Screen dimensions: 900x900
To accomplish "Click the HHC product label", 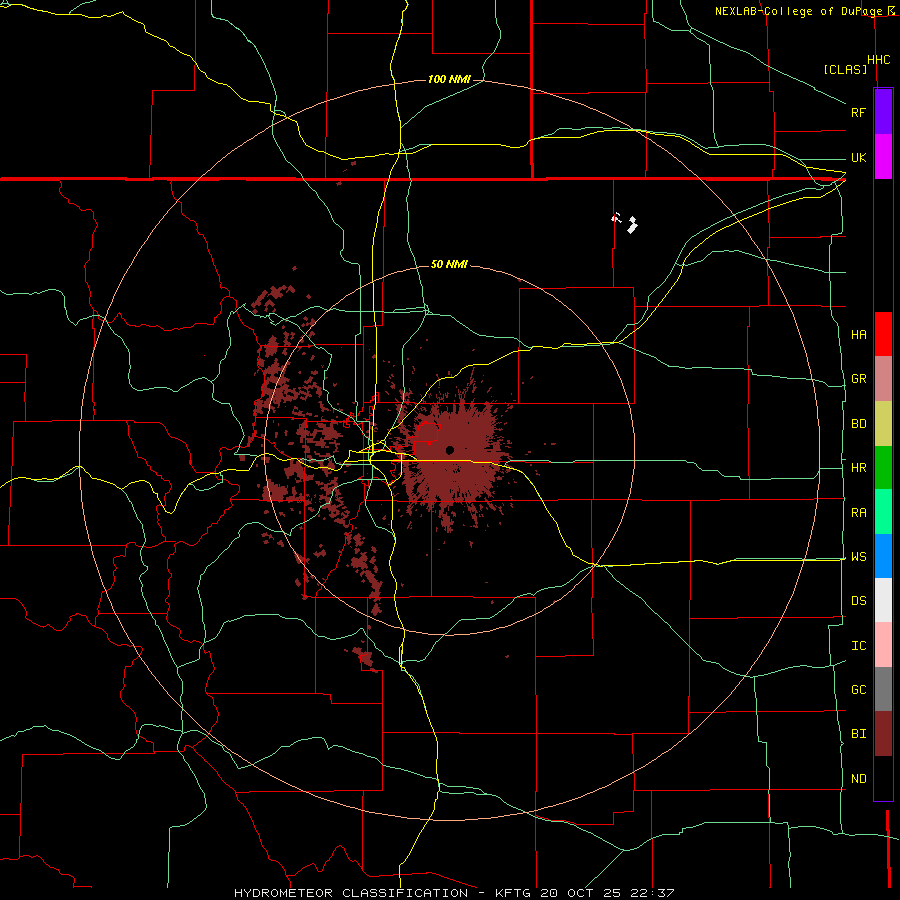I will (x=878, y=60).
